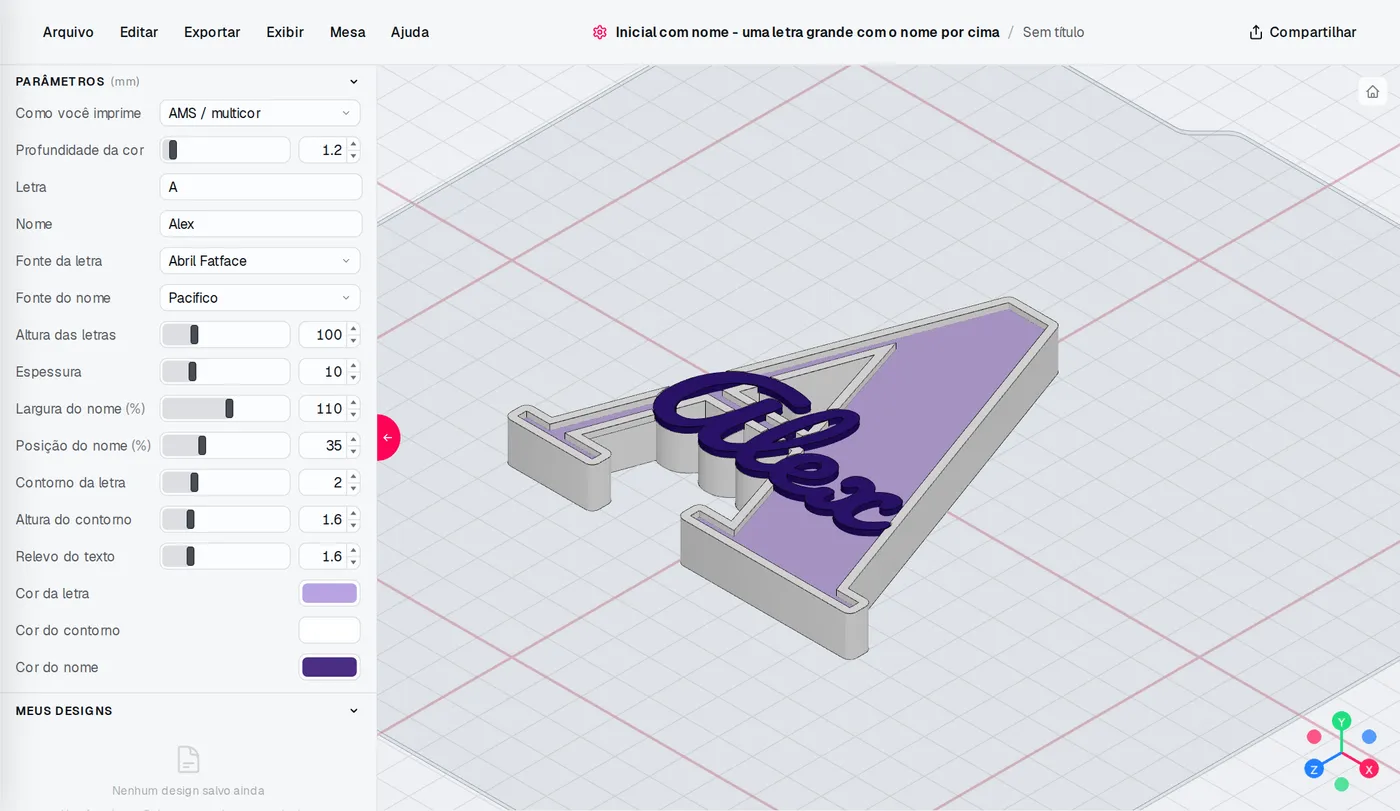Collapse the PARÂMETROS section
The width and height of the screenshot is (1400, 811).
tap(353, 82)
